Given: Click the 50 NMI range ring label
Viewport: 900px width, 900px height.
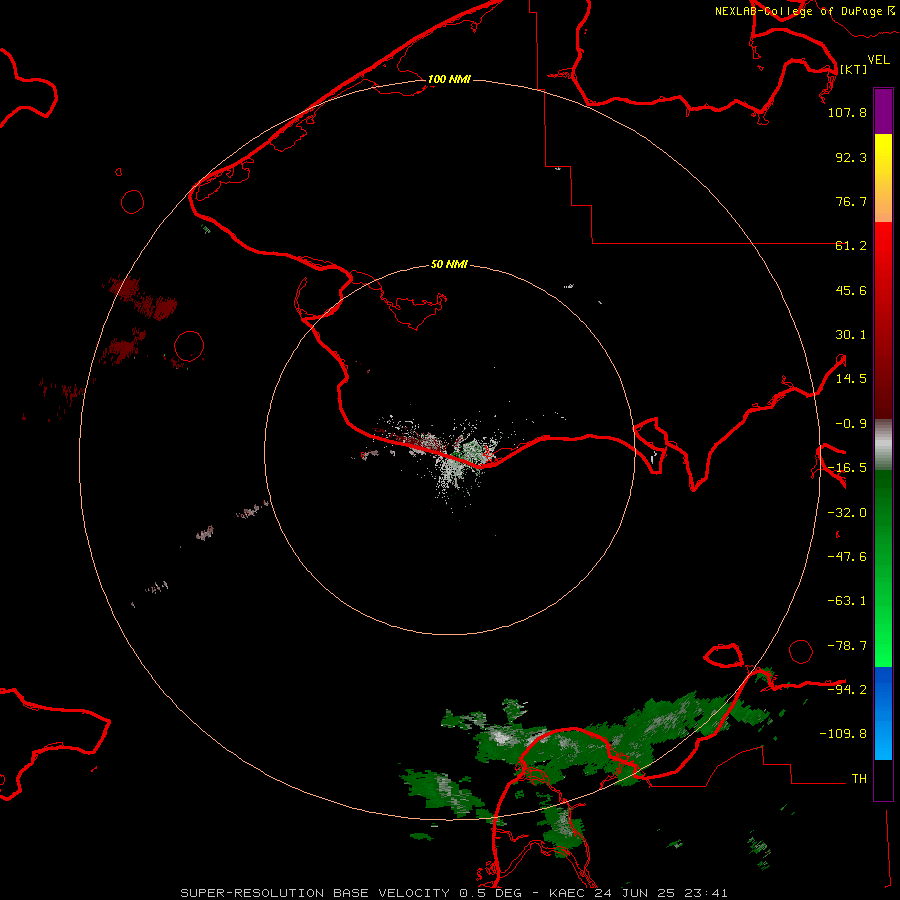Looking at the screenshot, I should tap(449, 264).
